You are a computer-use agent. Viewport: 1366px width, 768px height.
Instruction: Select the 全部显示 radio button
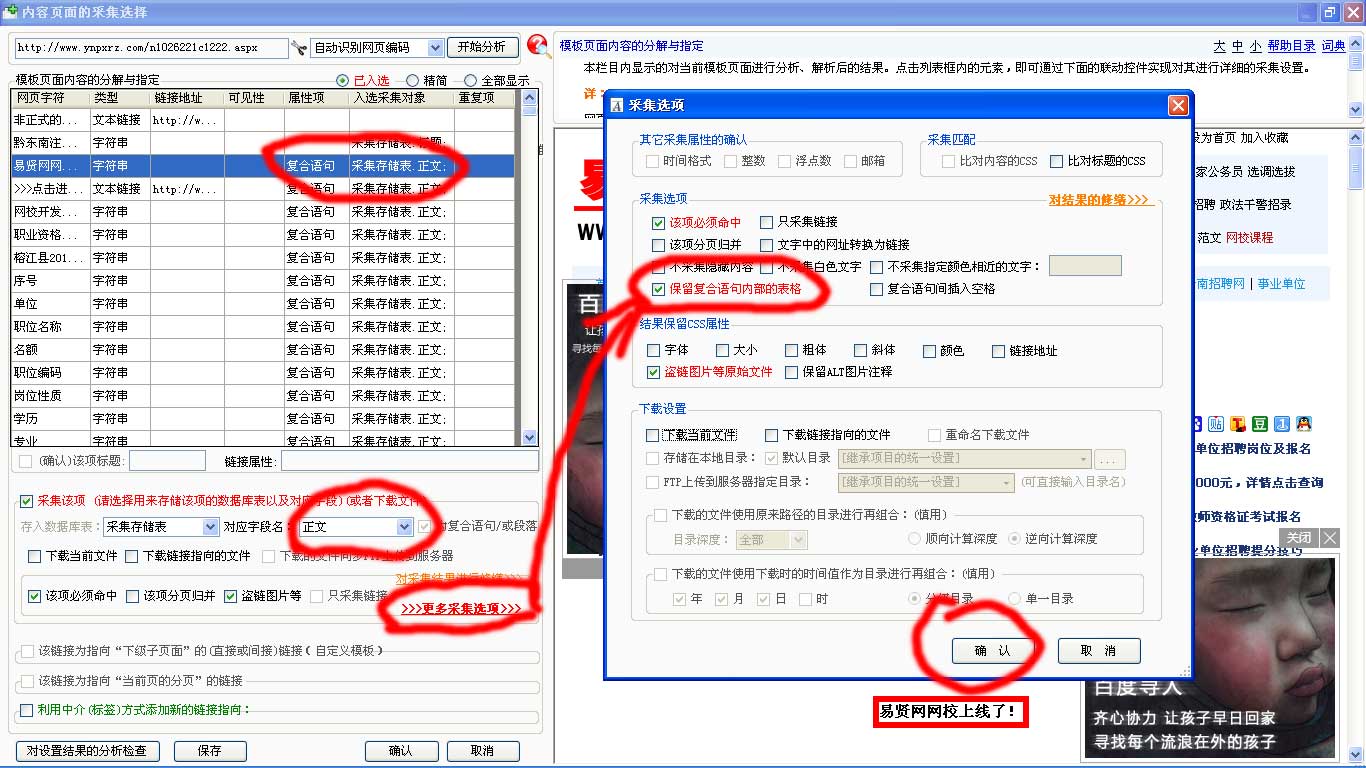pos(471,81)
